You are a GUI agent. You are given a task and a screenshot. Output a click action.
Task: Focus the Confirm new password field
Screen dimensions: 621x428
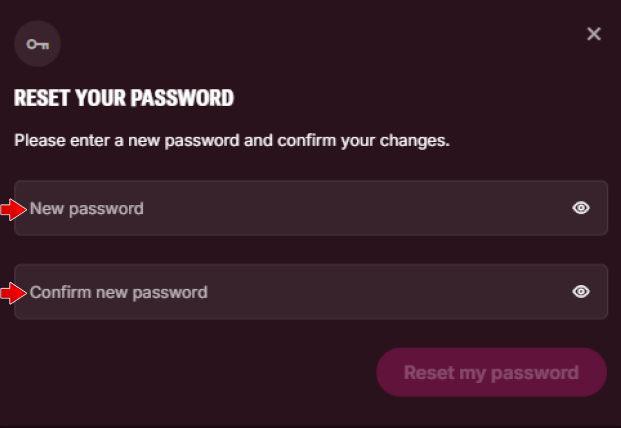point(300,292)
